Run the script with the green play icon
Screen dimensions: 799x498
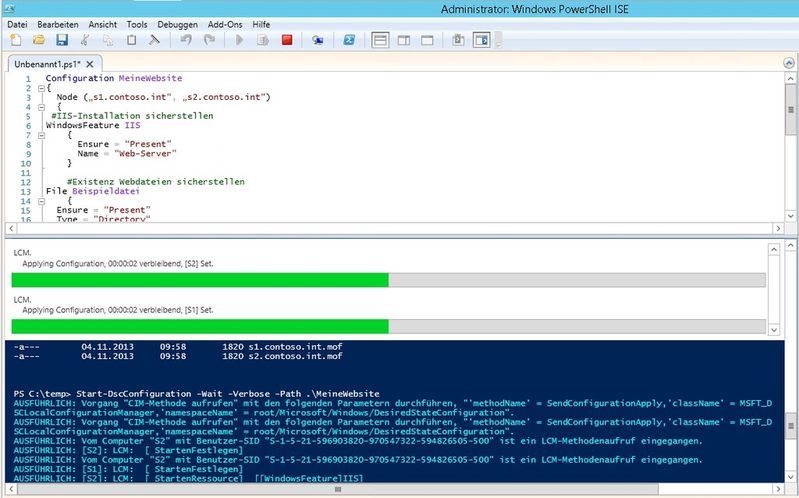[x=239, y=40]
